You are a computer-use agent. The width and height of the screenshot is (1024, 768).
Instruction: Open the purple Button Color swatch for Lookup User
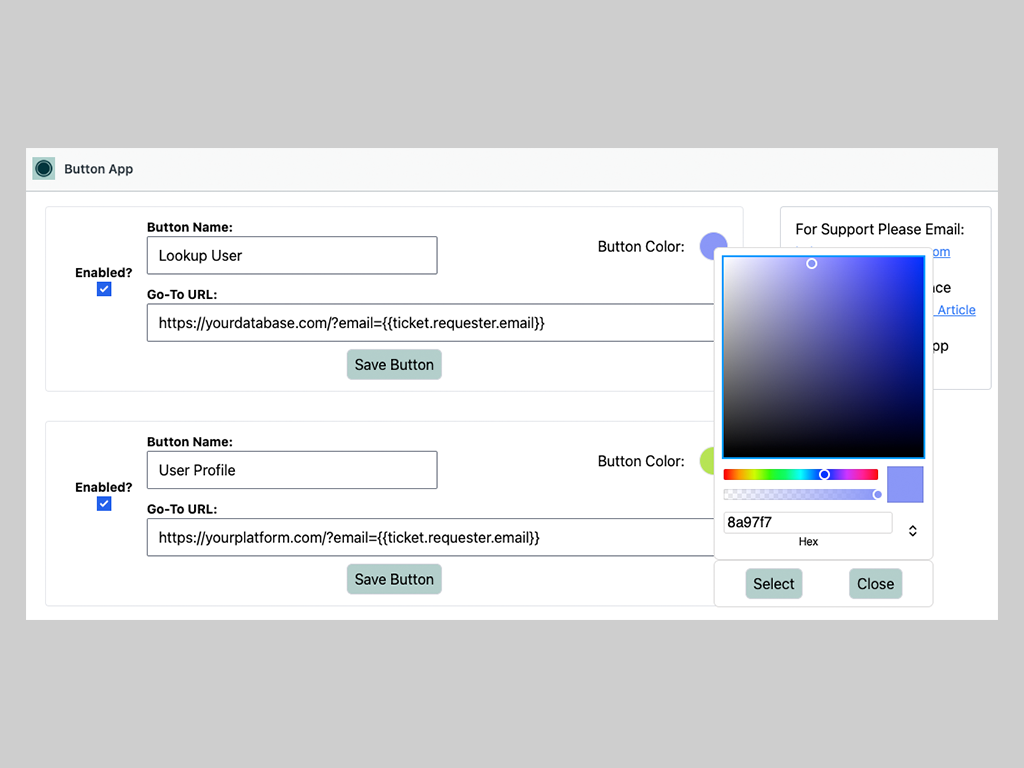[712, 245]
